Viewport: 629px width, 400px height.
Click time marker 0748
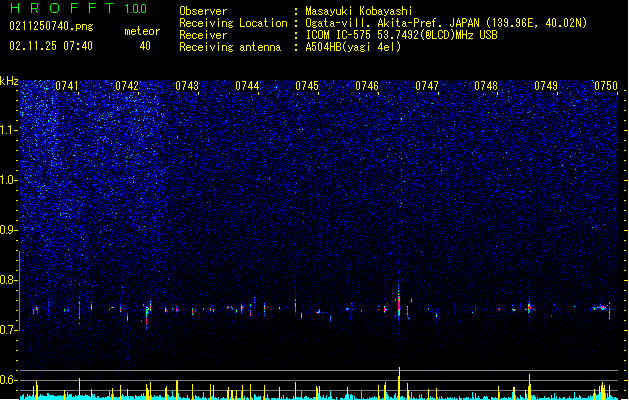(x=486, y=86)
